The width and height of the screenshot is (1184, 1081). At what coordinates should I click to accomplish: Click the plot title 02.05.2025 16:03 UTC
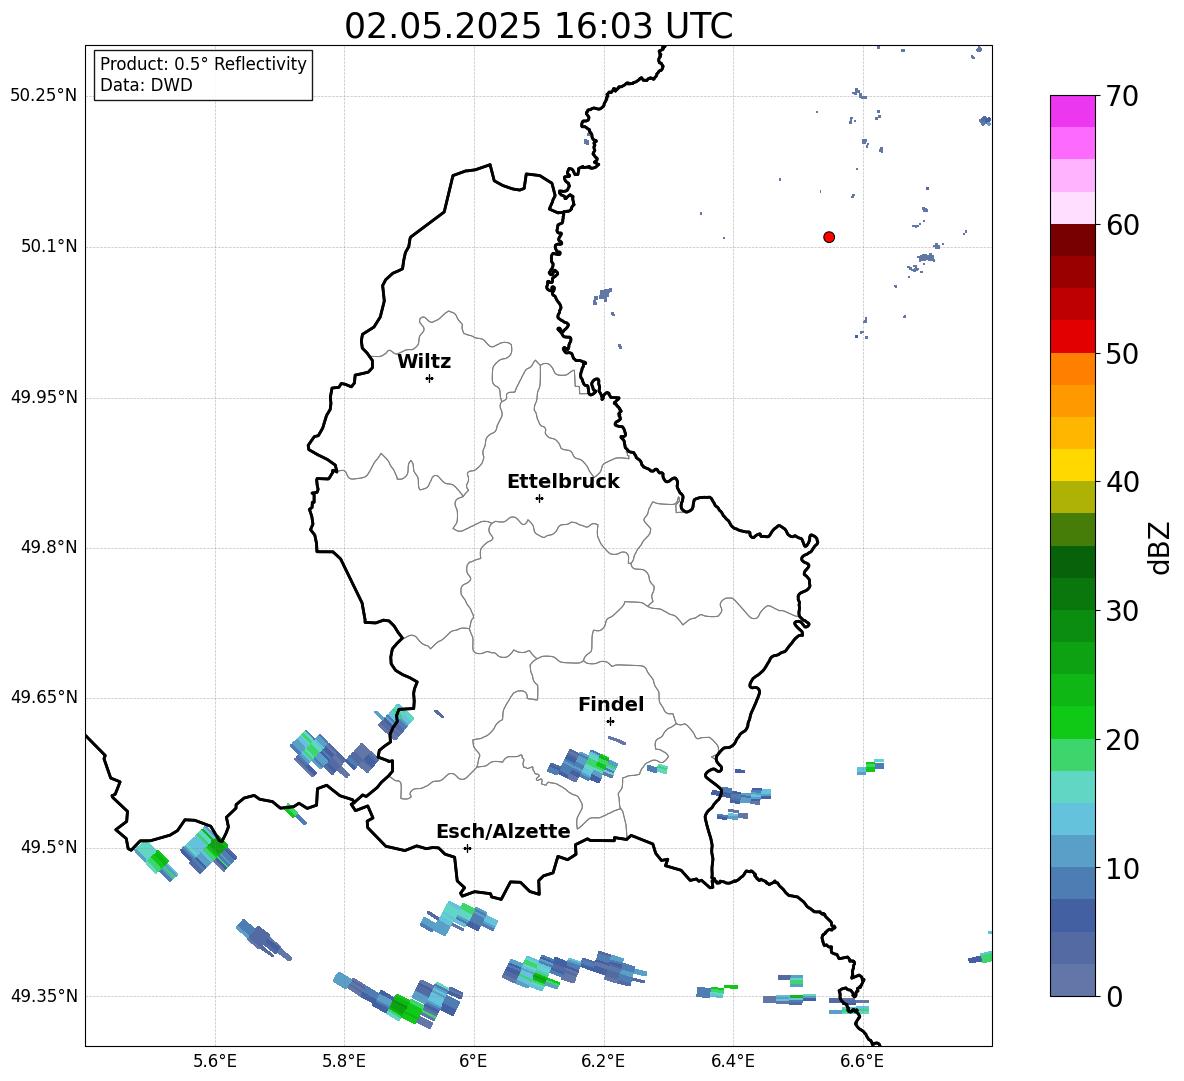(538, 26)
